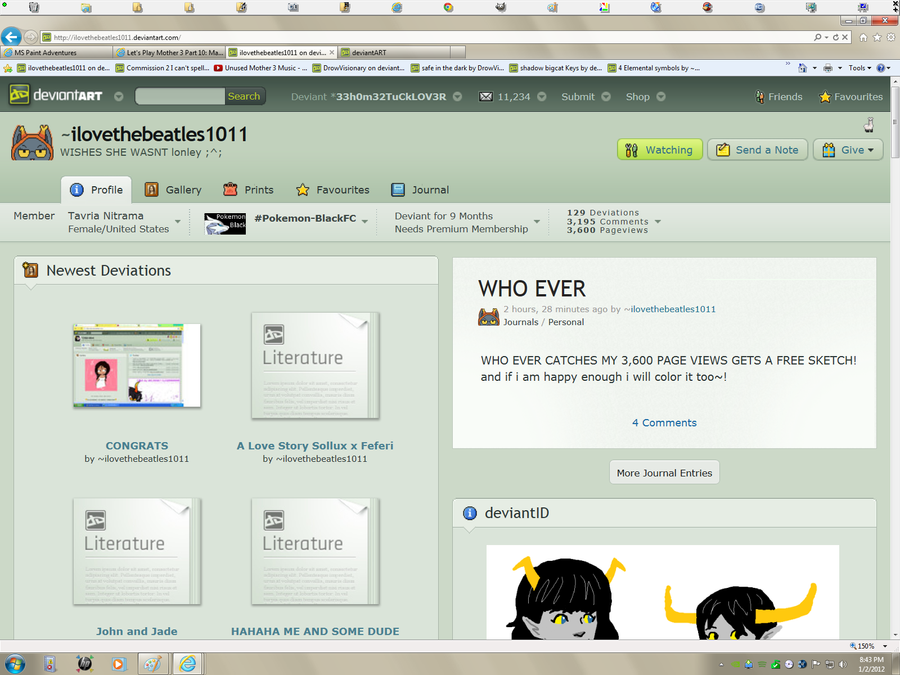Close the ilovethebeatles1011 browser tab
The height and width of the screenshot is (675, 900).
(332, 52)
